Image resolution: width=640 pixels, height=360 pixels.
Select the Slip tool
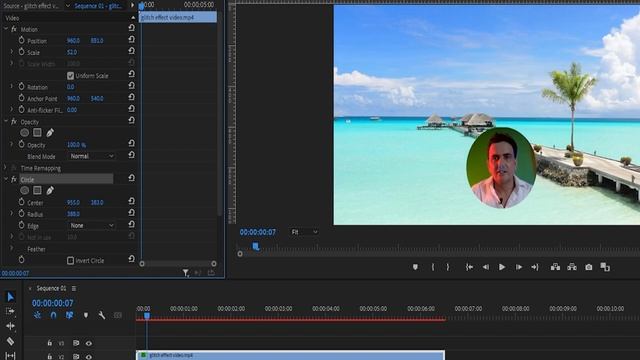click(x=10, y=356)
